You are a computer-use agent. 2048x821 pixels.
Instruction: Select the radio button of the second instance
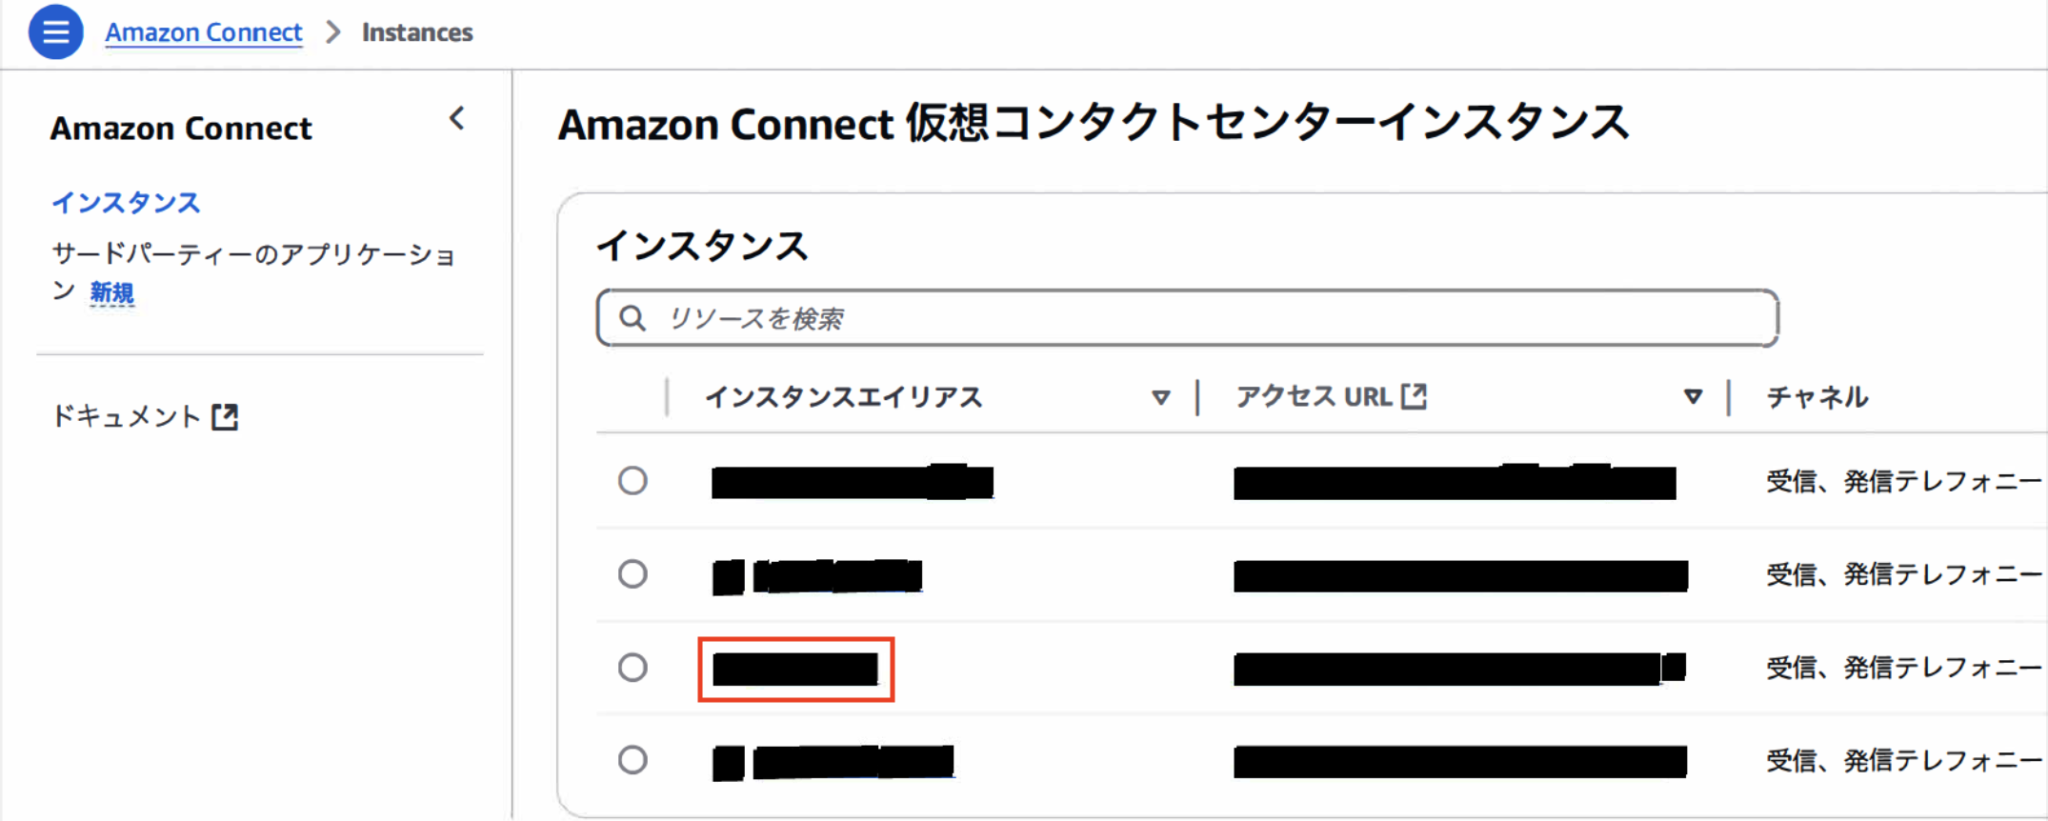(x=633, y=574)
